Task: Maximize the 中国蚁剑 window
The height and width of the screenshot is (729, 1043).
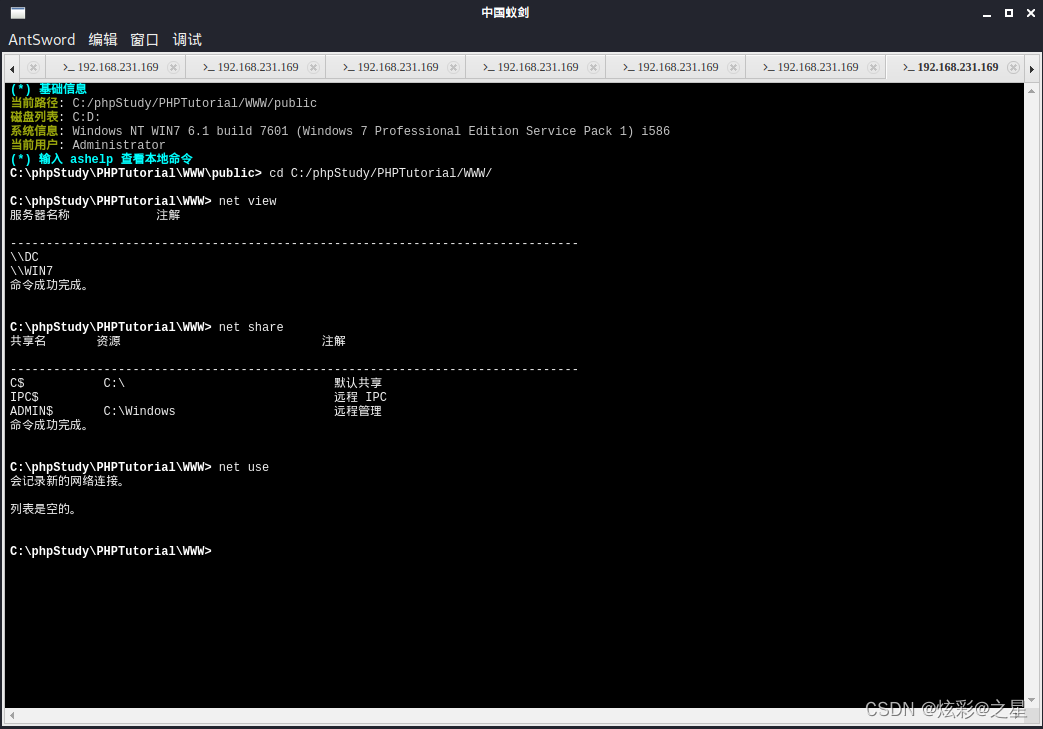Action: click(1009, 13)
